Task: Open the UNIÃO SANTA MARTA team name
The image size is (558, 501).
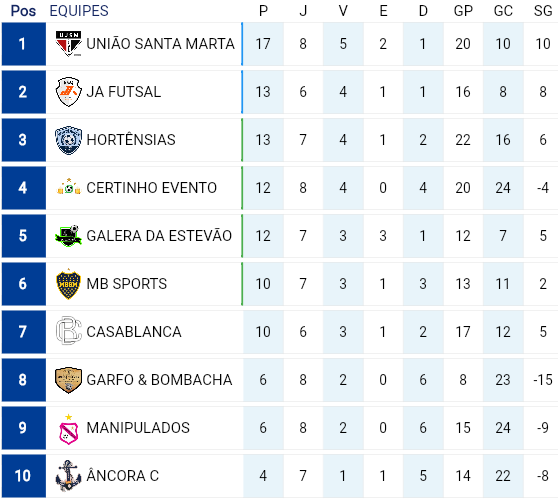Action: [x=160, y=44]
